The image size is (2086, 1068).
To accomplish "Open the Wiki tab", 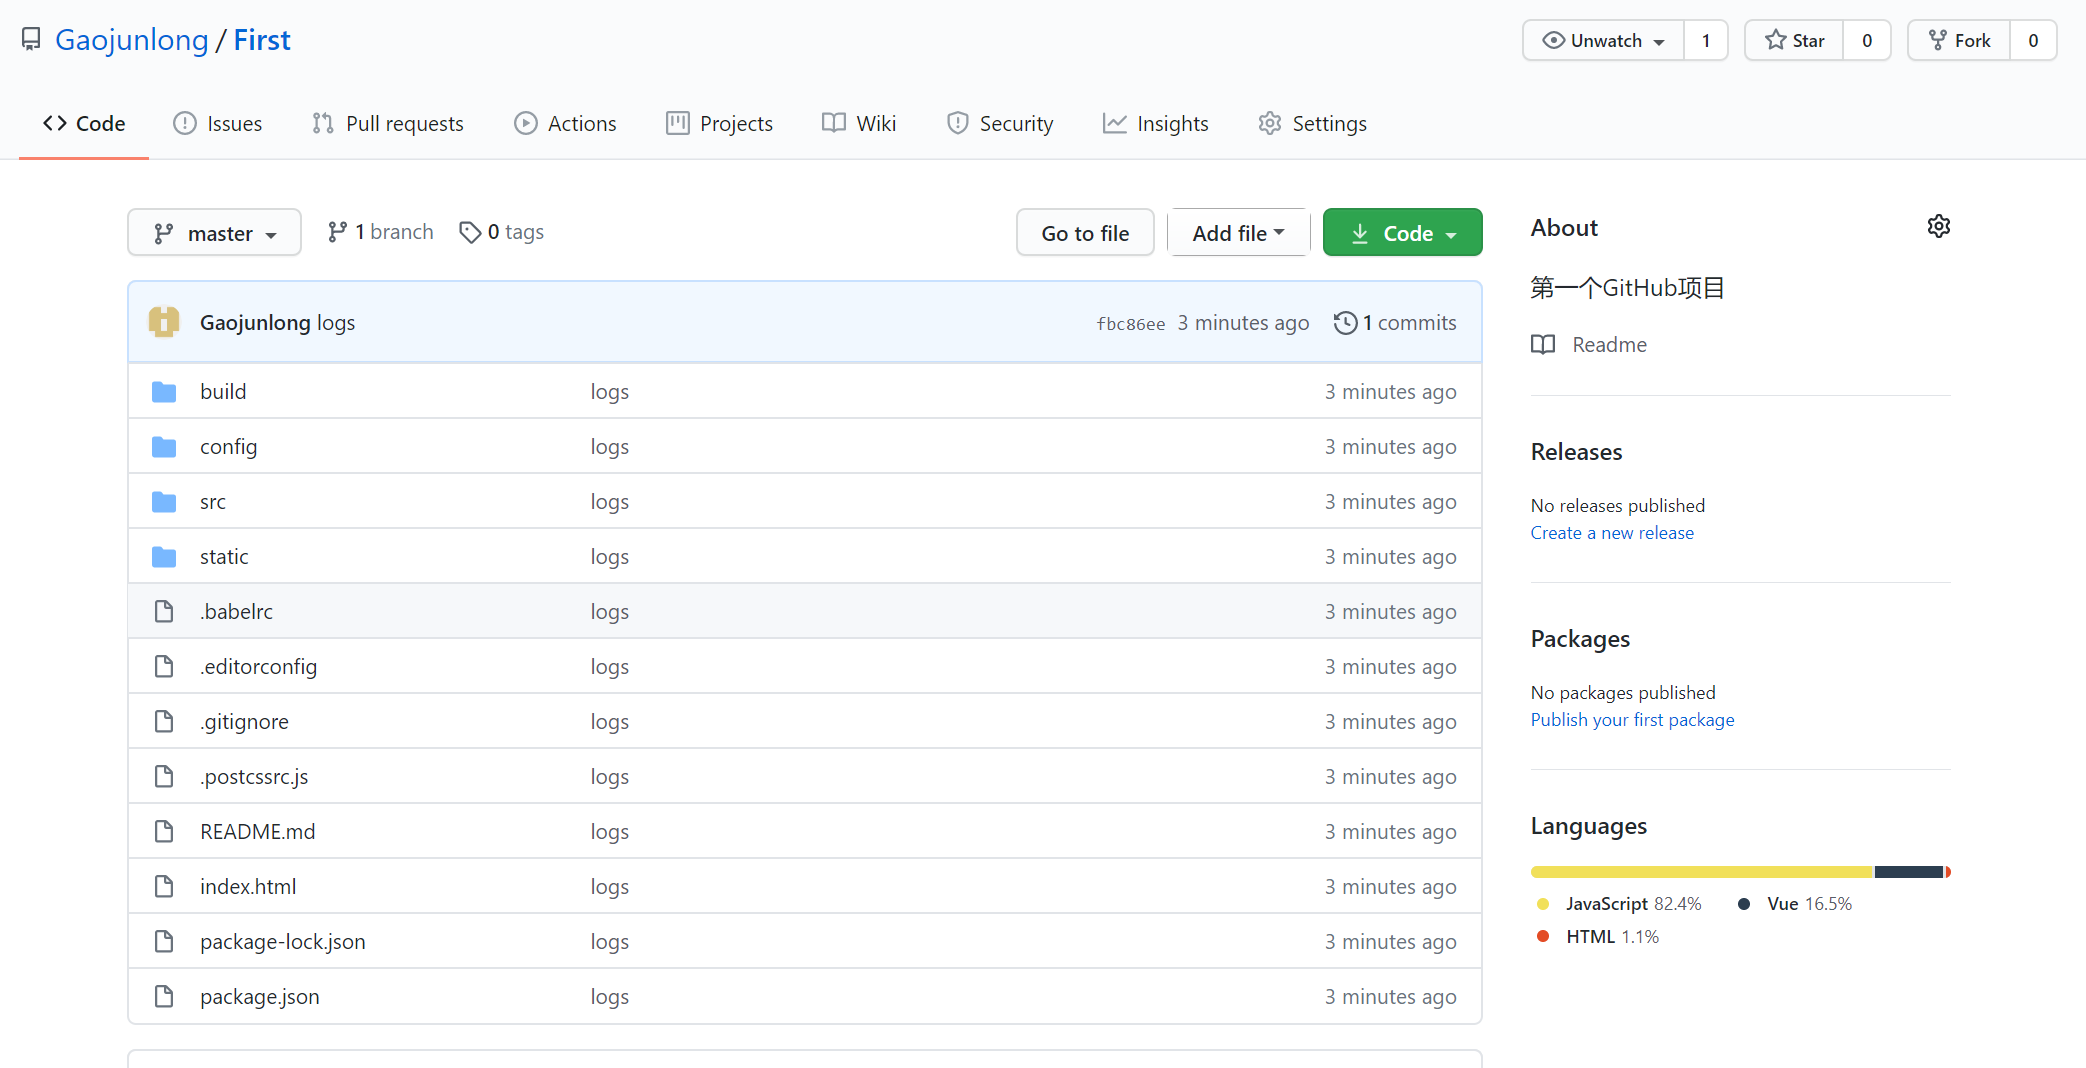I will 859,123.
